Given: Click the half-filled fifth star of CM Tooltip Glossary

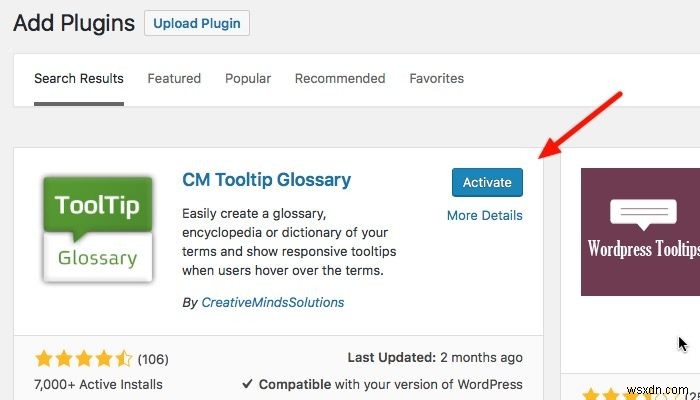Looking at the screenshot, I should click(x=124, y=358).
